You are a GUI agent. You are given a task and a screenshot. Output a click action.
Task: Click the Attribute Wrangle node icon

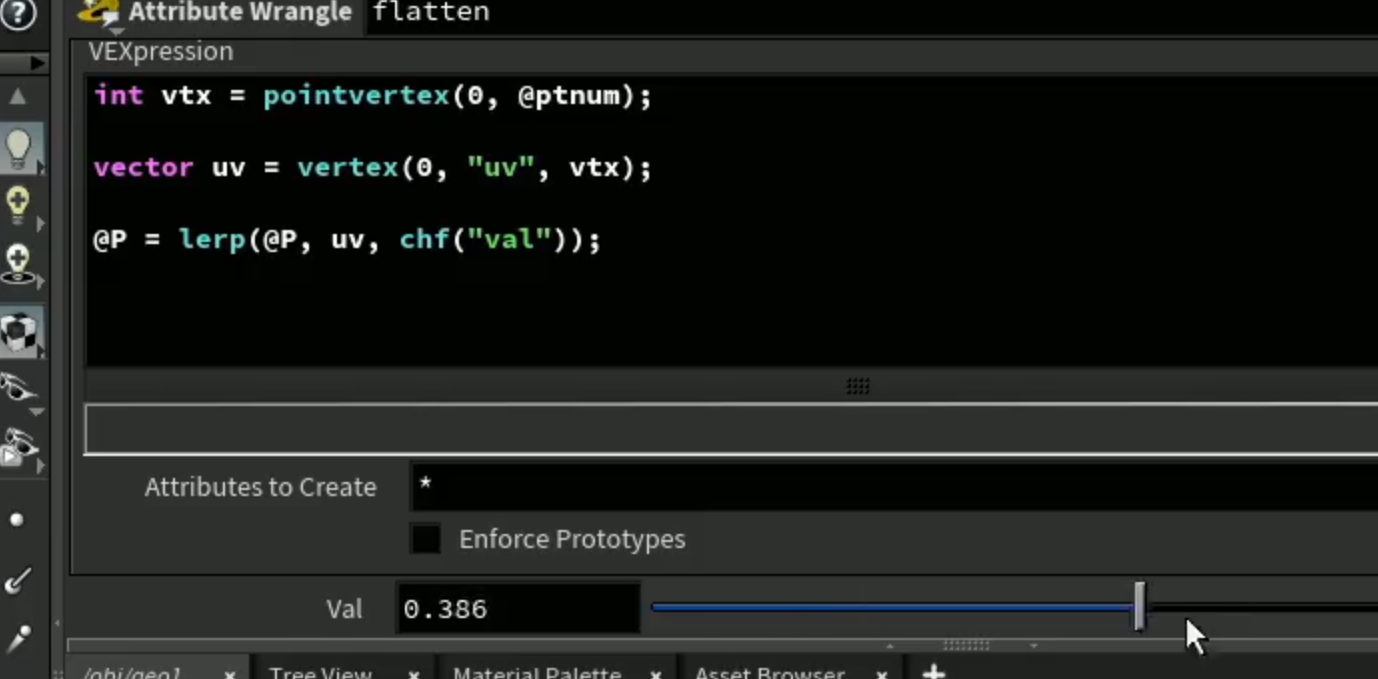[x=99, y=12]
